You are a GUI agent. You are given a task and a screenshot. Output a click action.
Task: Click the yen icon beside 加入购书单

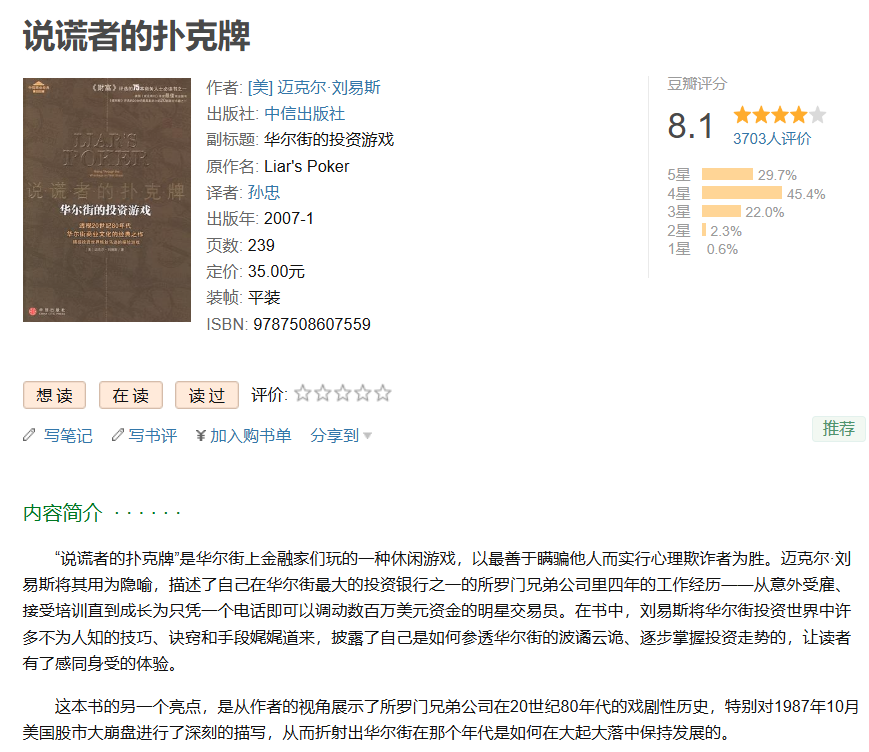tap(201, 436)
